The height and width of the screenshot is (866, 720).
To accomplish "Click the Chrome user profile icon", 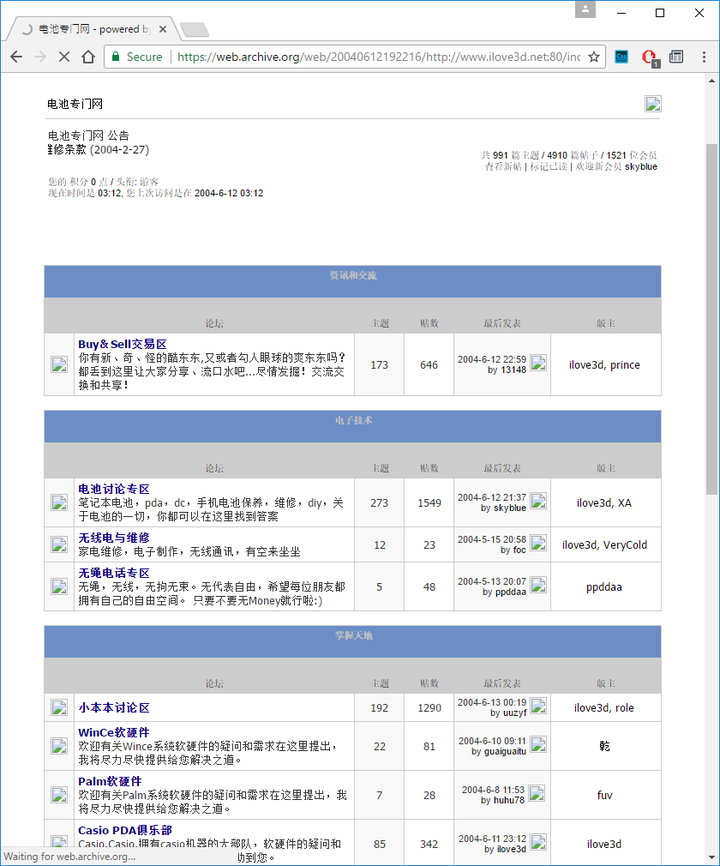I will [586, 10].
